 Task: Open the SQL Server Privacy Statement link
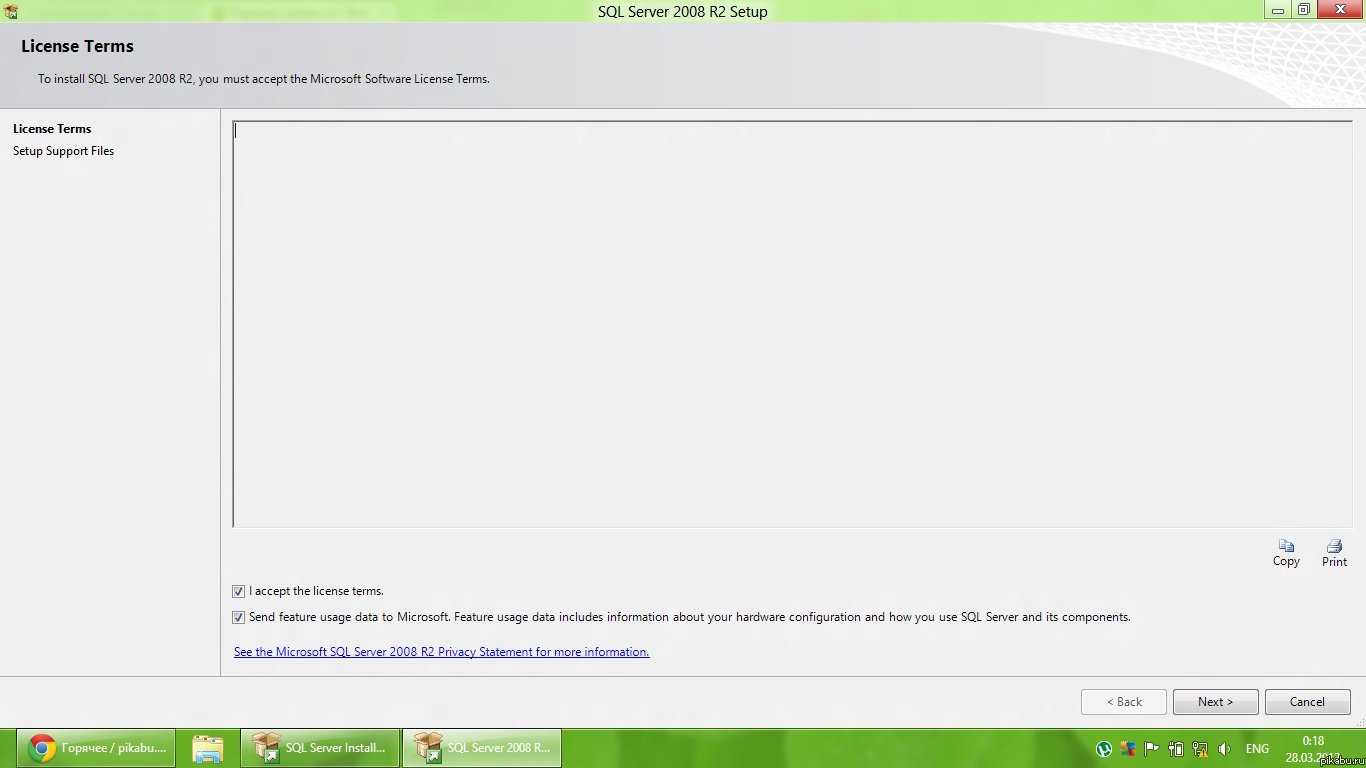441,652
